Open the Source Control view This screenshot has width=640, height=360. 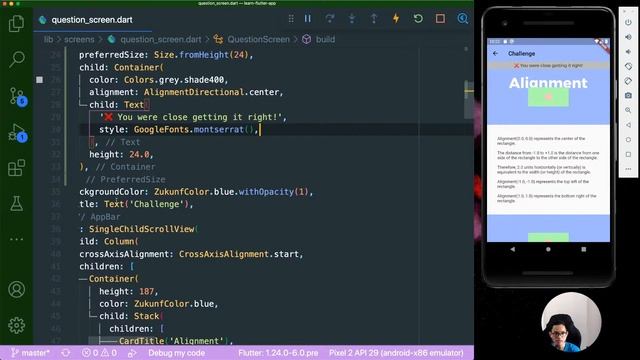pos(17,97)
